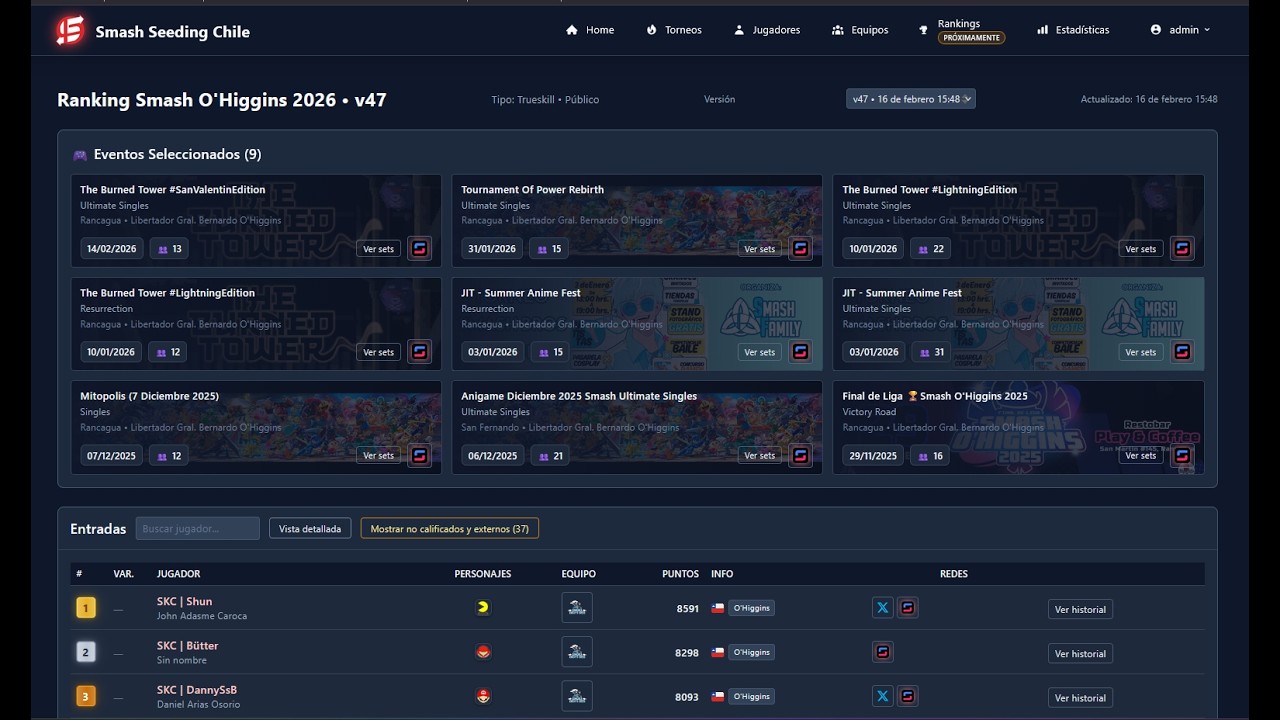
Task: Click date 14/02/2026 on SanValentinEdition card
Action: pyautogui.click(x=110, y=249)
